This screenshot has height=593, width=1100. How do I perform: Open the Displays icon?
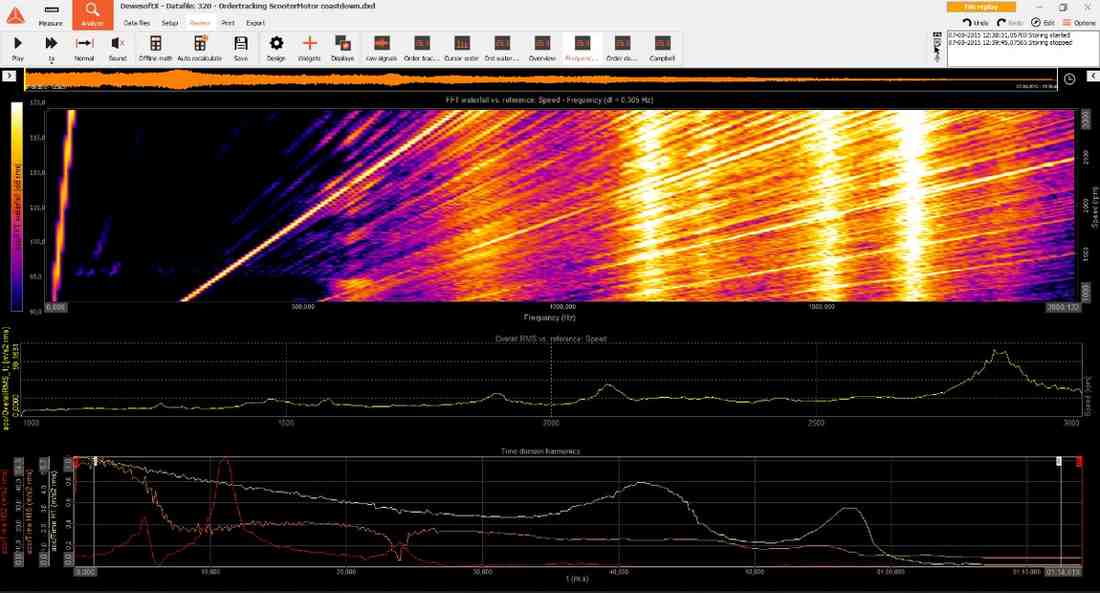342,47
